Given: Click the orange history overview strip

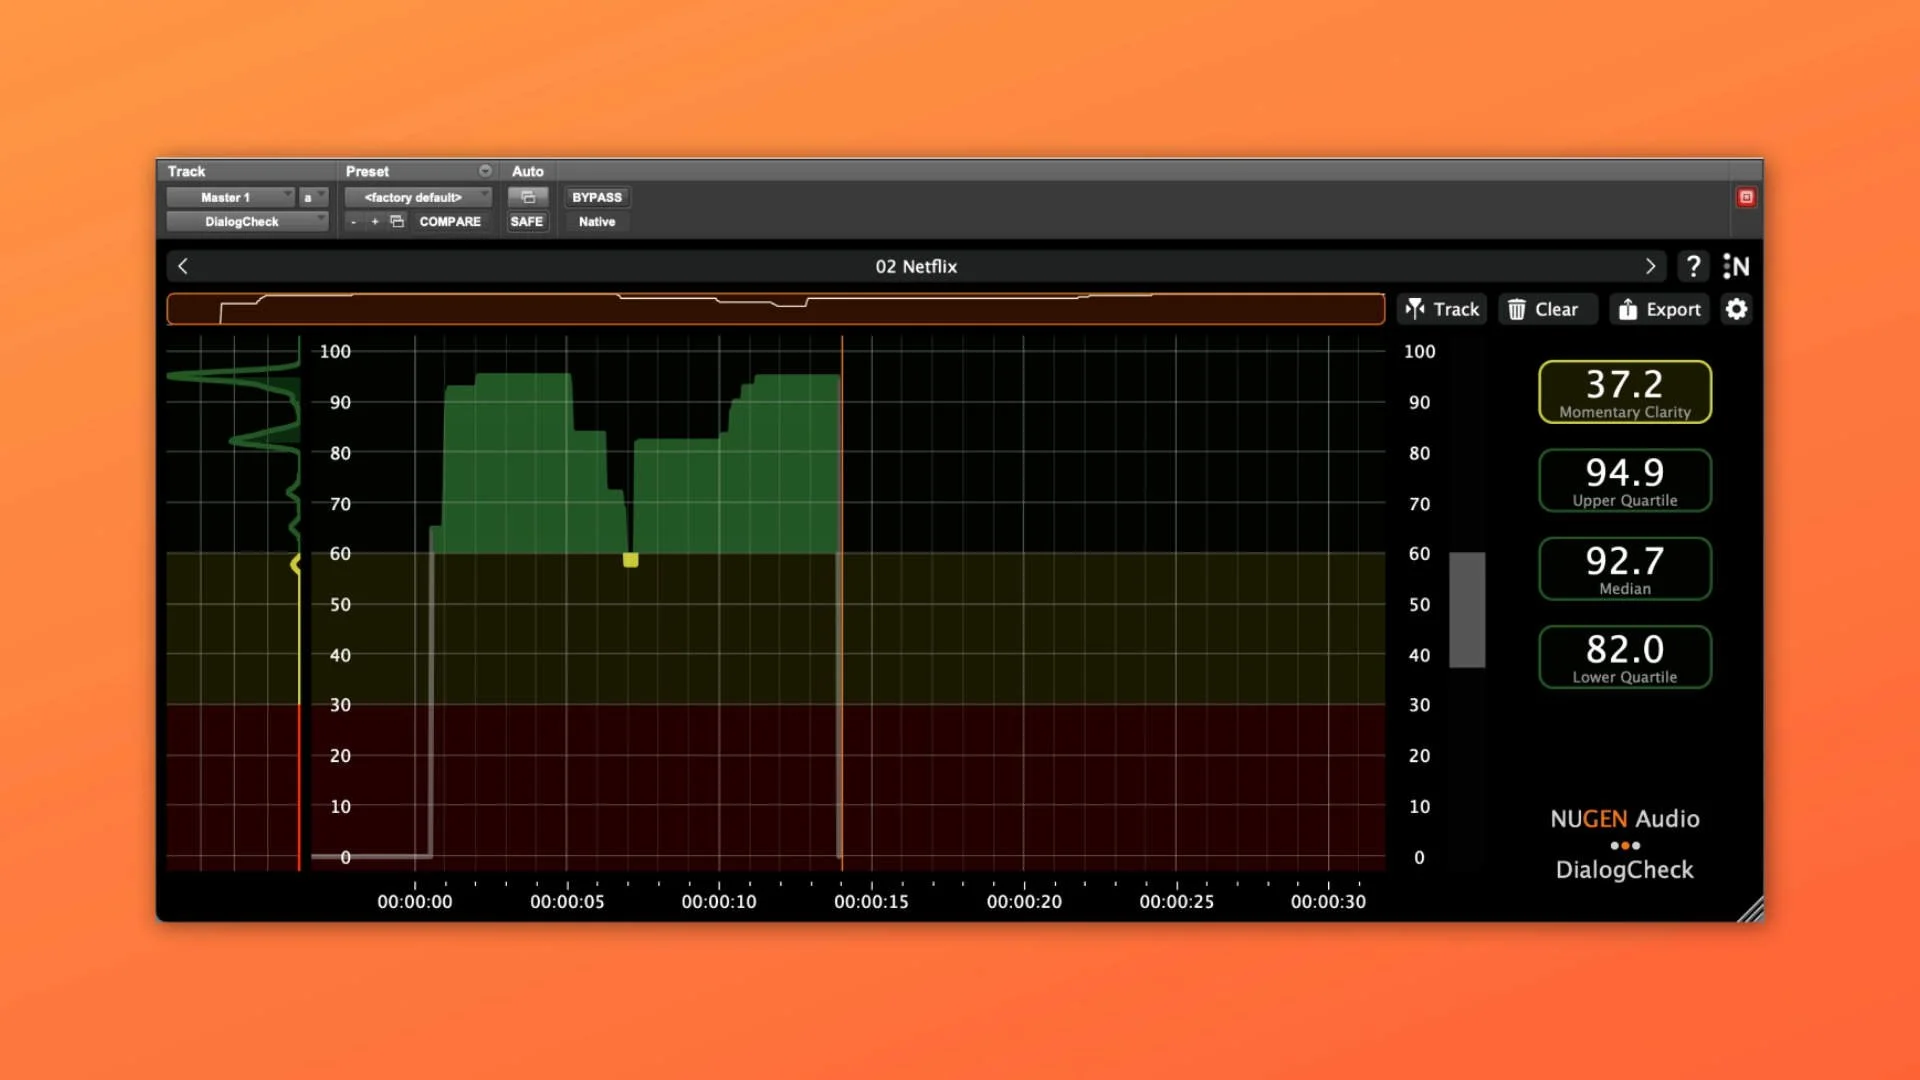Looking at the screenshot, I should [x=775, y=309].
